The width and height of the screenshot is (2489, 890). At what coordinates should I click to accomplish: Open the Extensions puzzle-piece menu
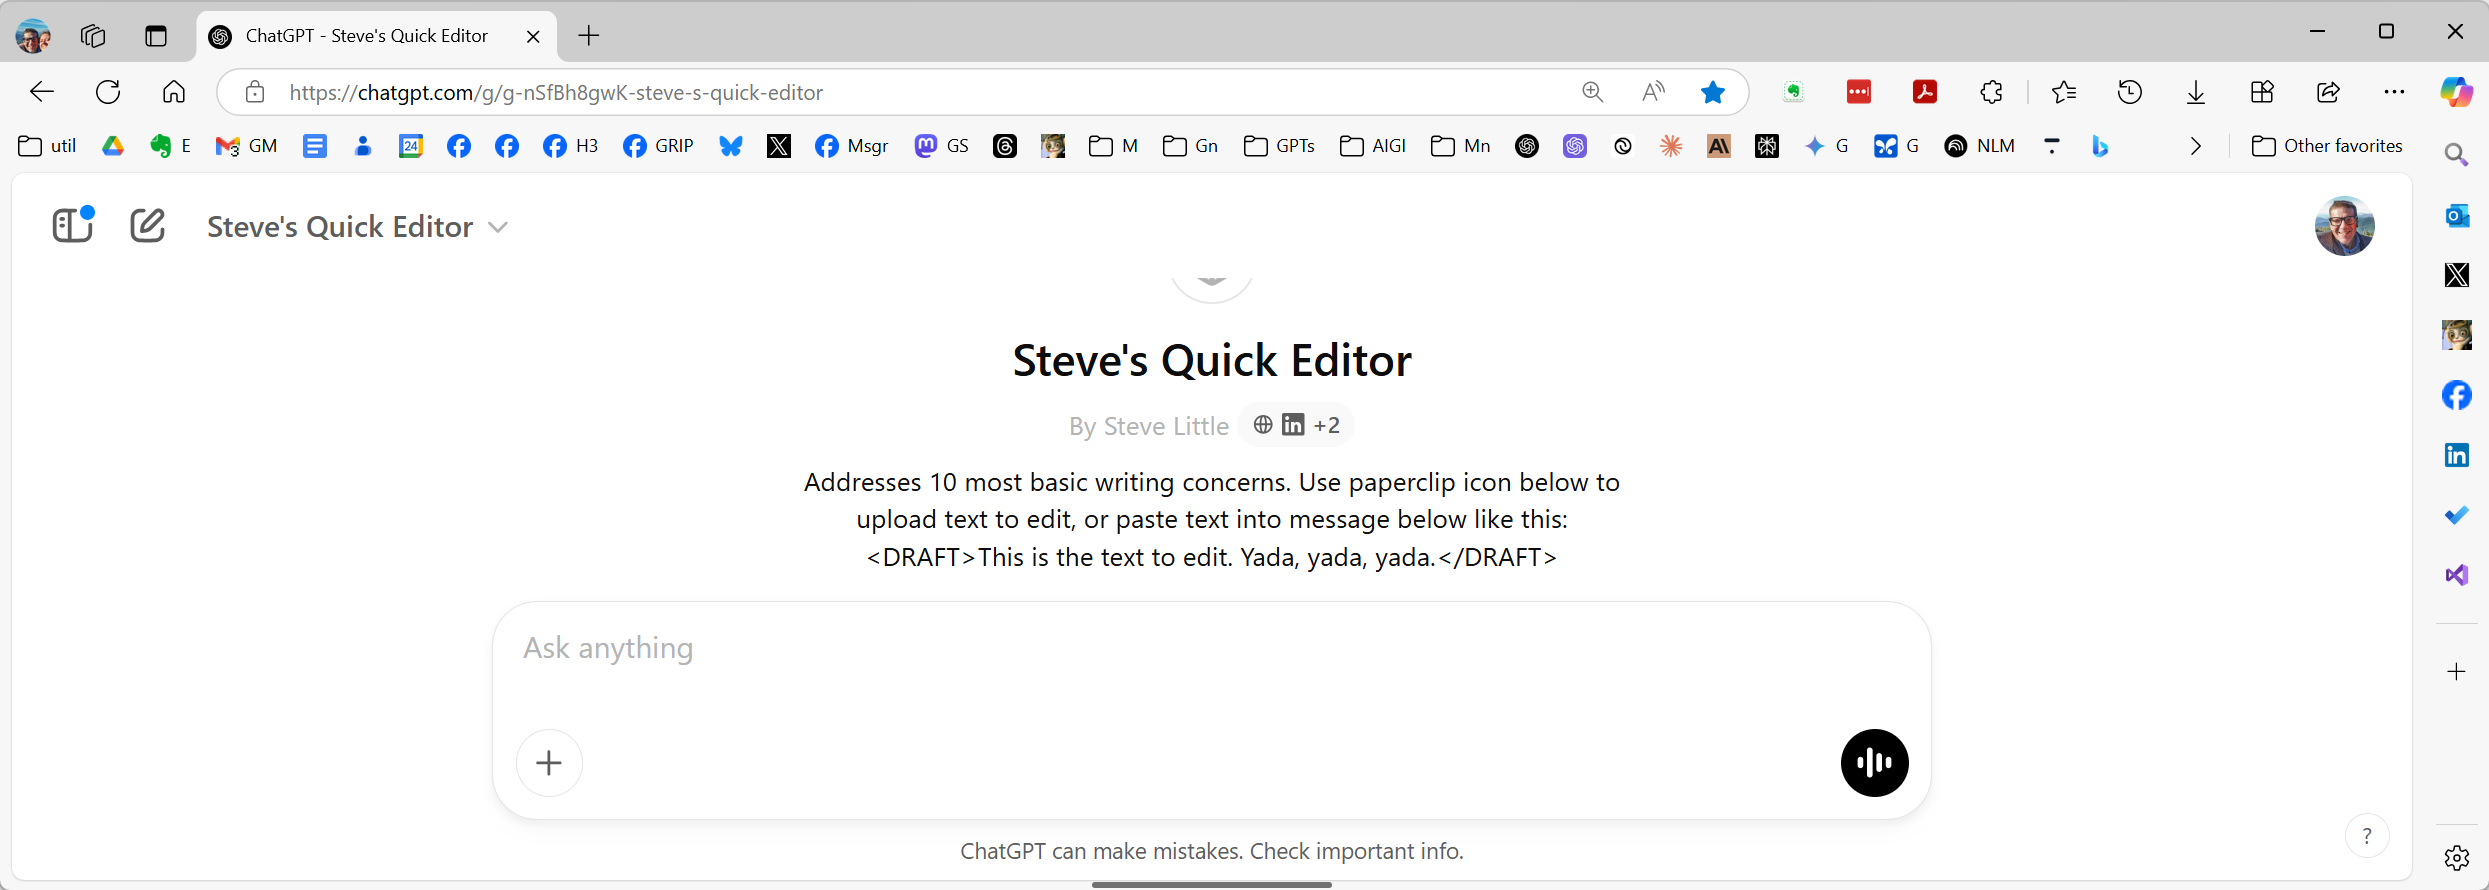pyautogui.click(x=1991, y=92)
